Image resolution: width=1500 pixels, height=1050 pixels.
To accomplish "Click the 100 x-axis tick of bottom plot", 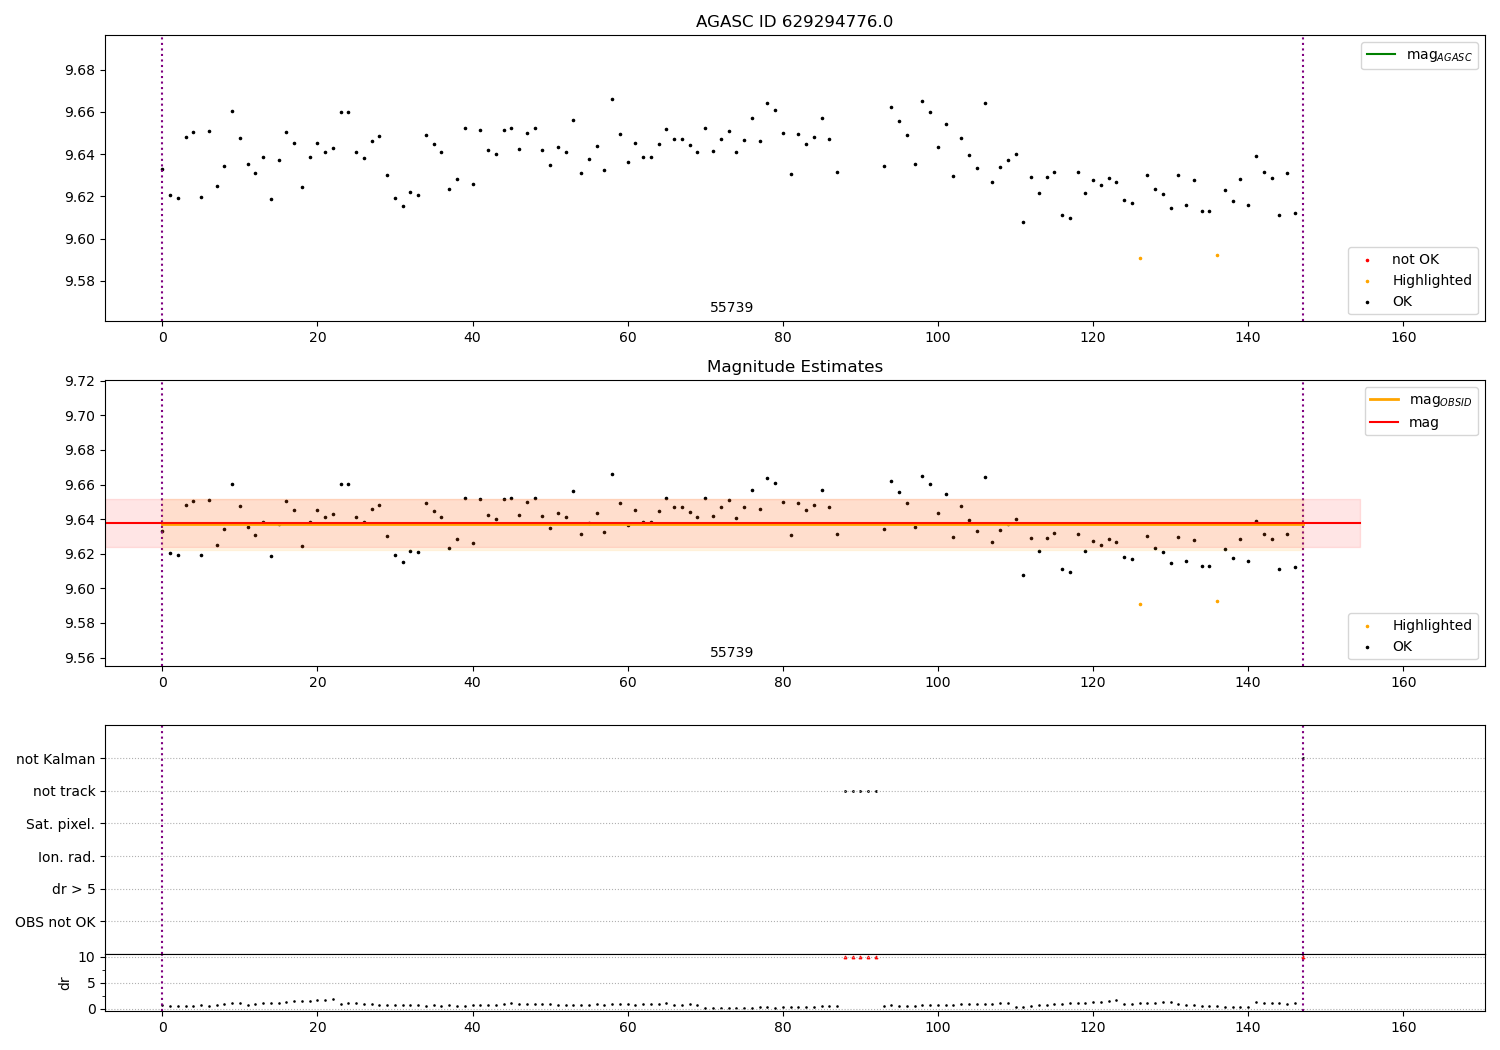I will (x=938, y=1027).
